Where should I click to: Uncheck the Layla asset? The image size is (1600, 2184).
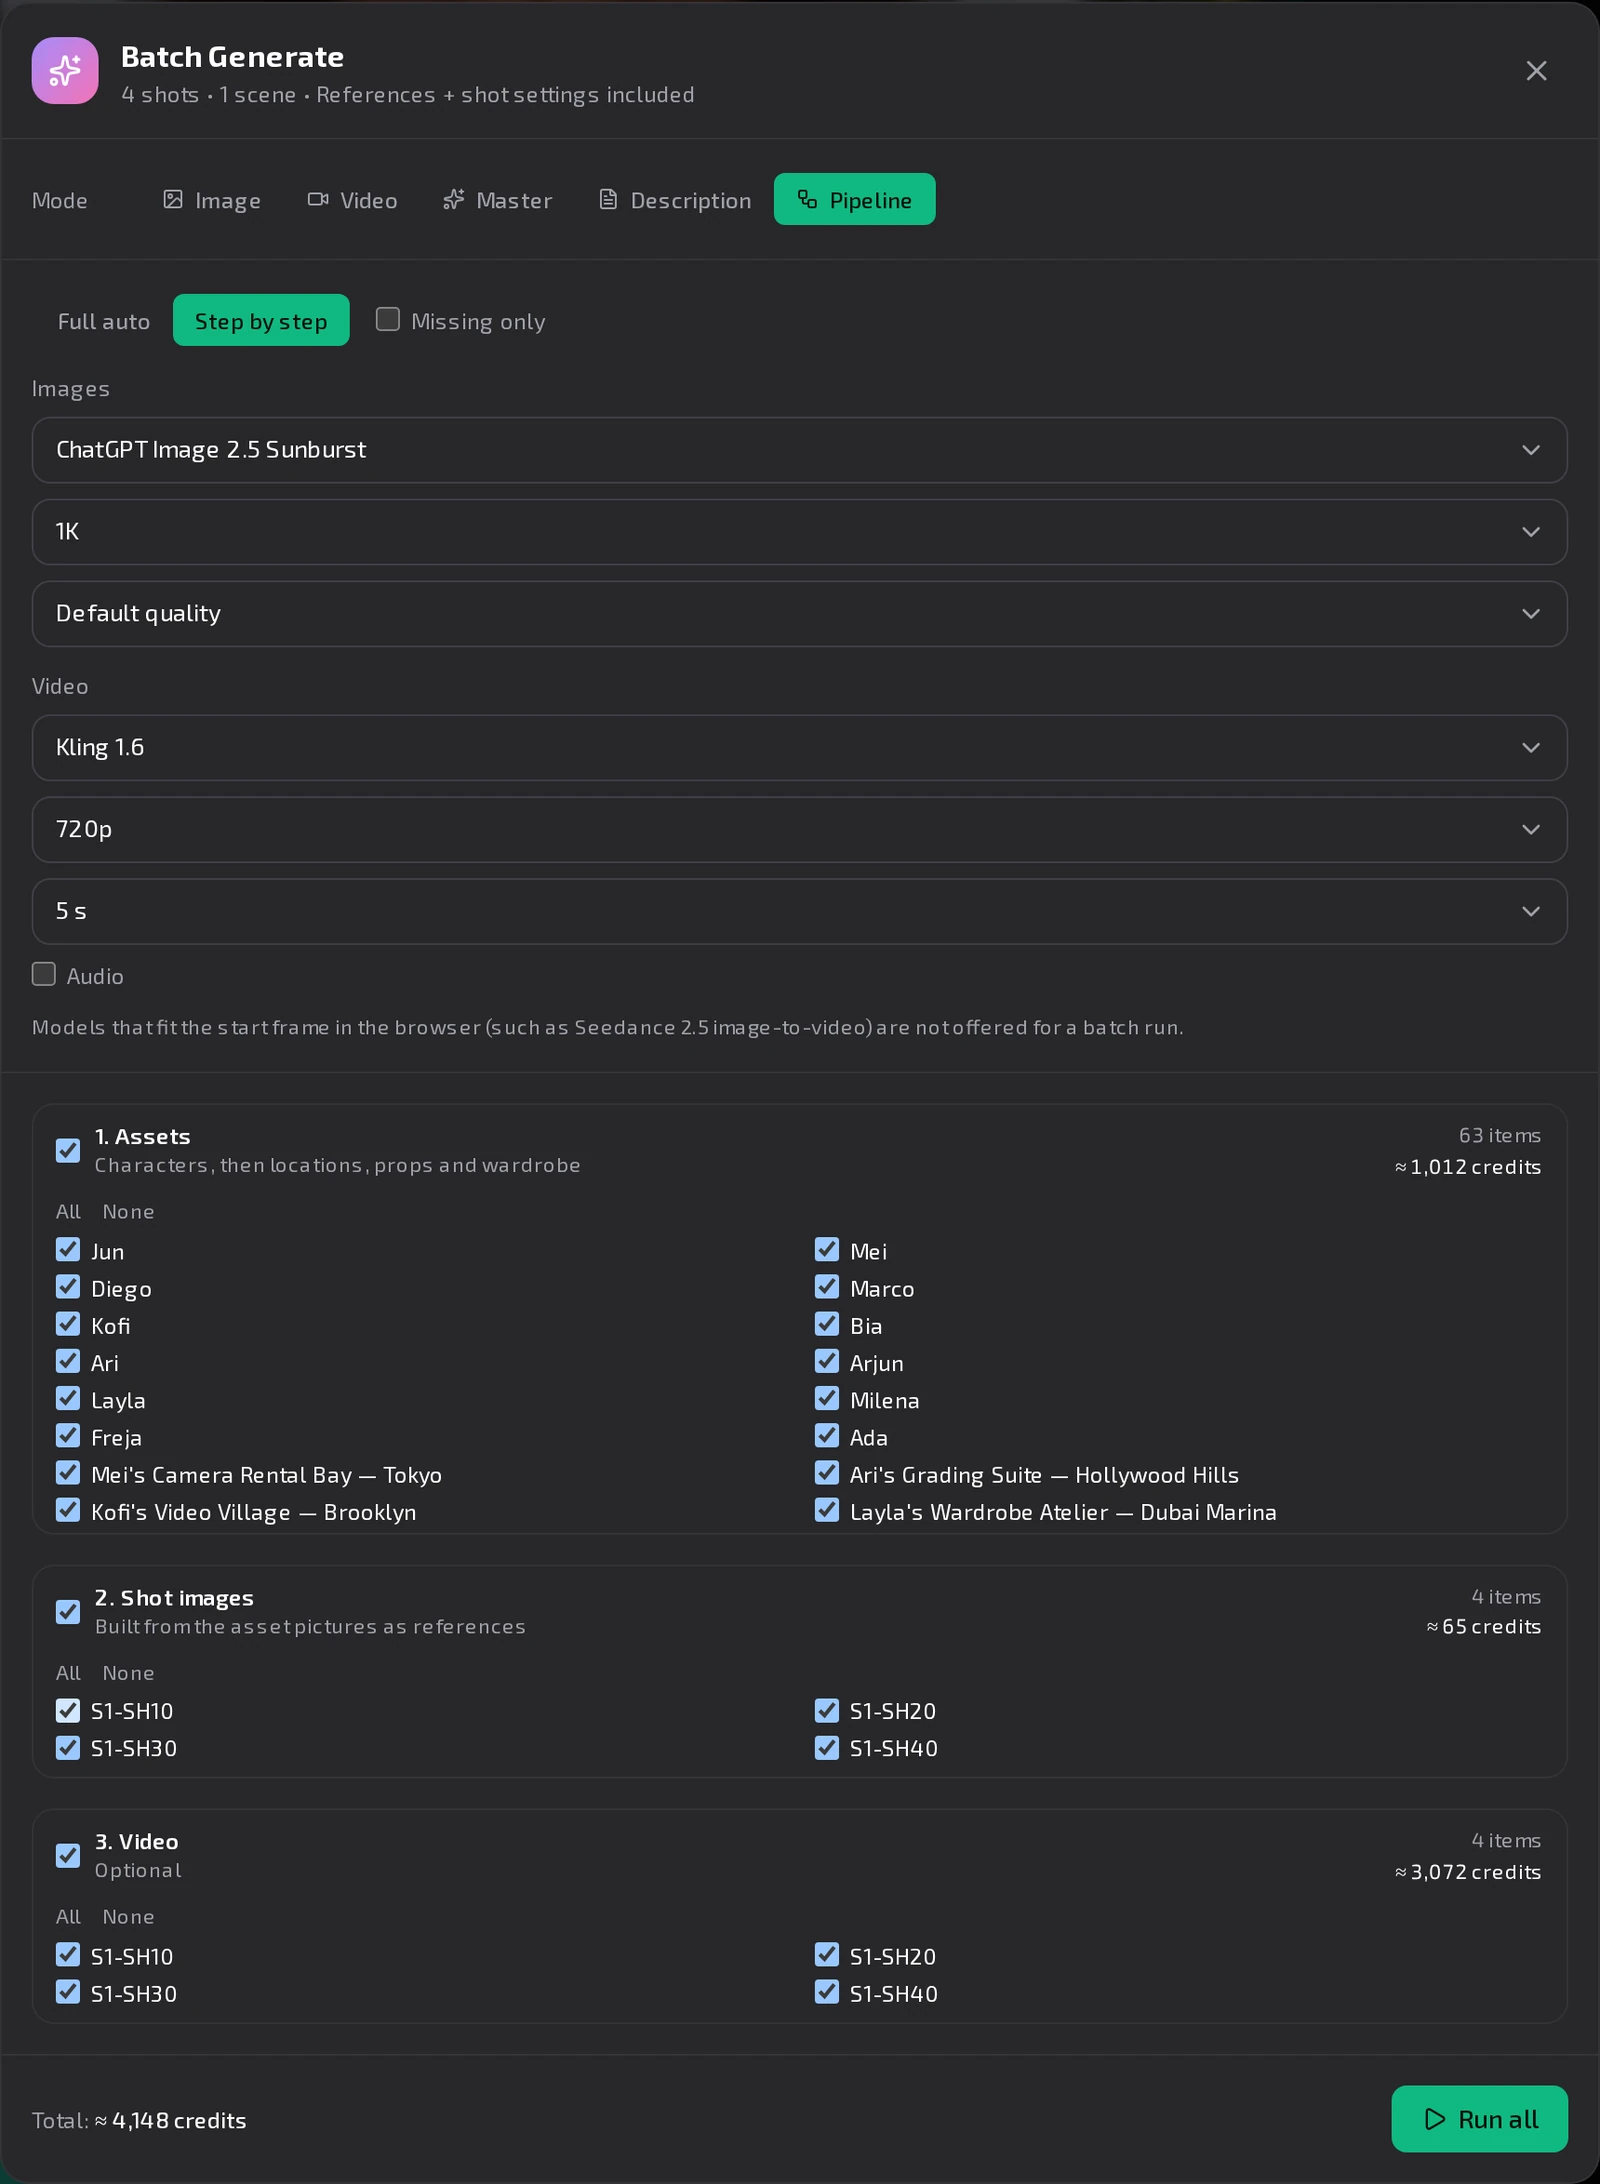click(x=68, y=1399)
